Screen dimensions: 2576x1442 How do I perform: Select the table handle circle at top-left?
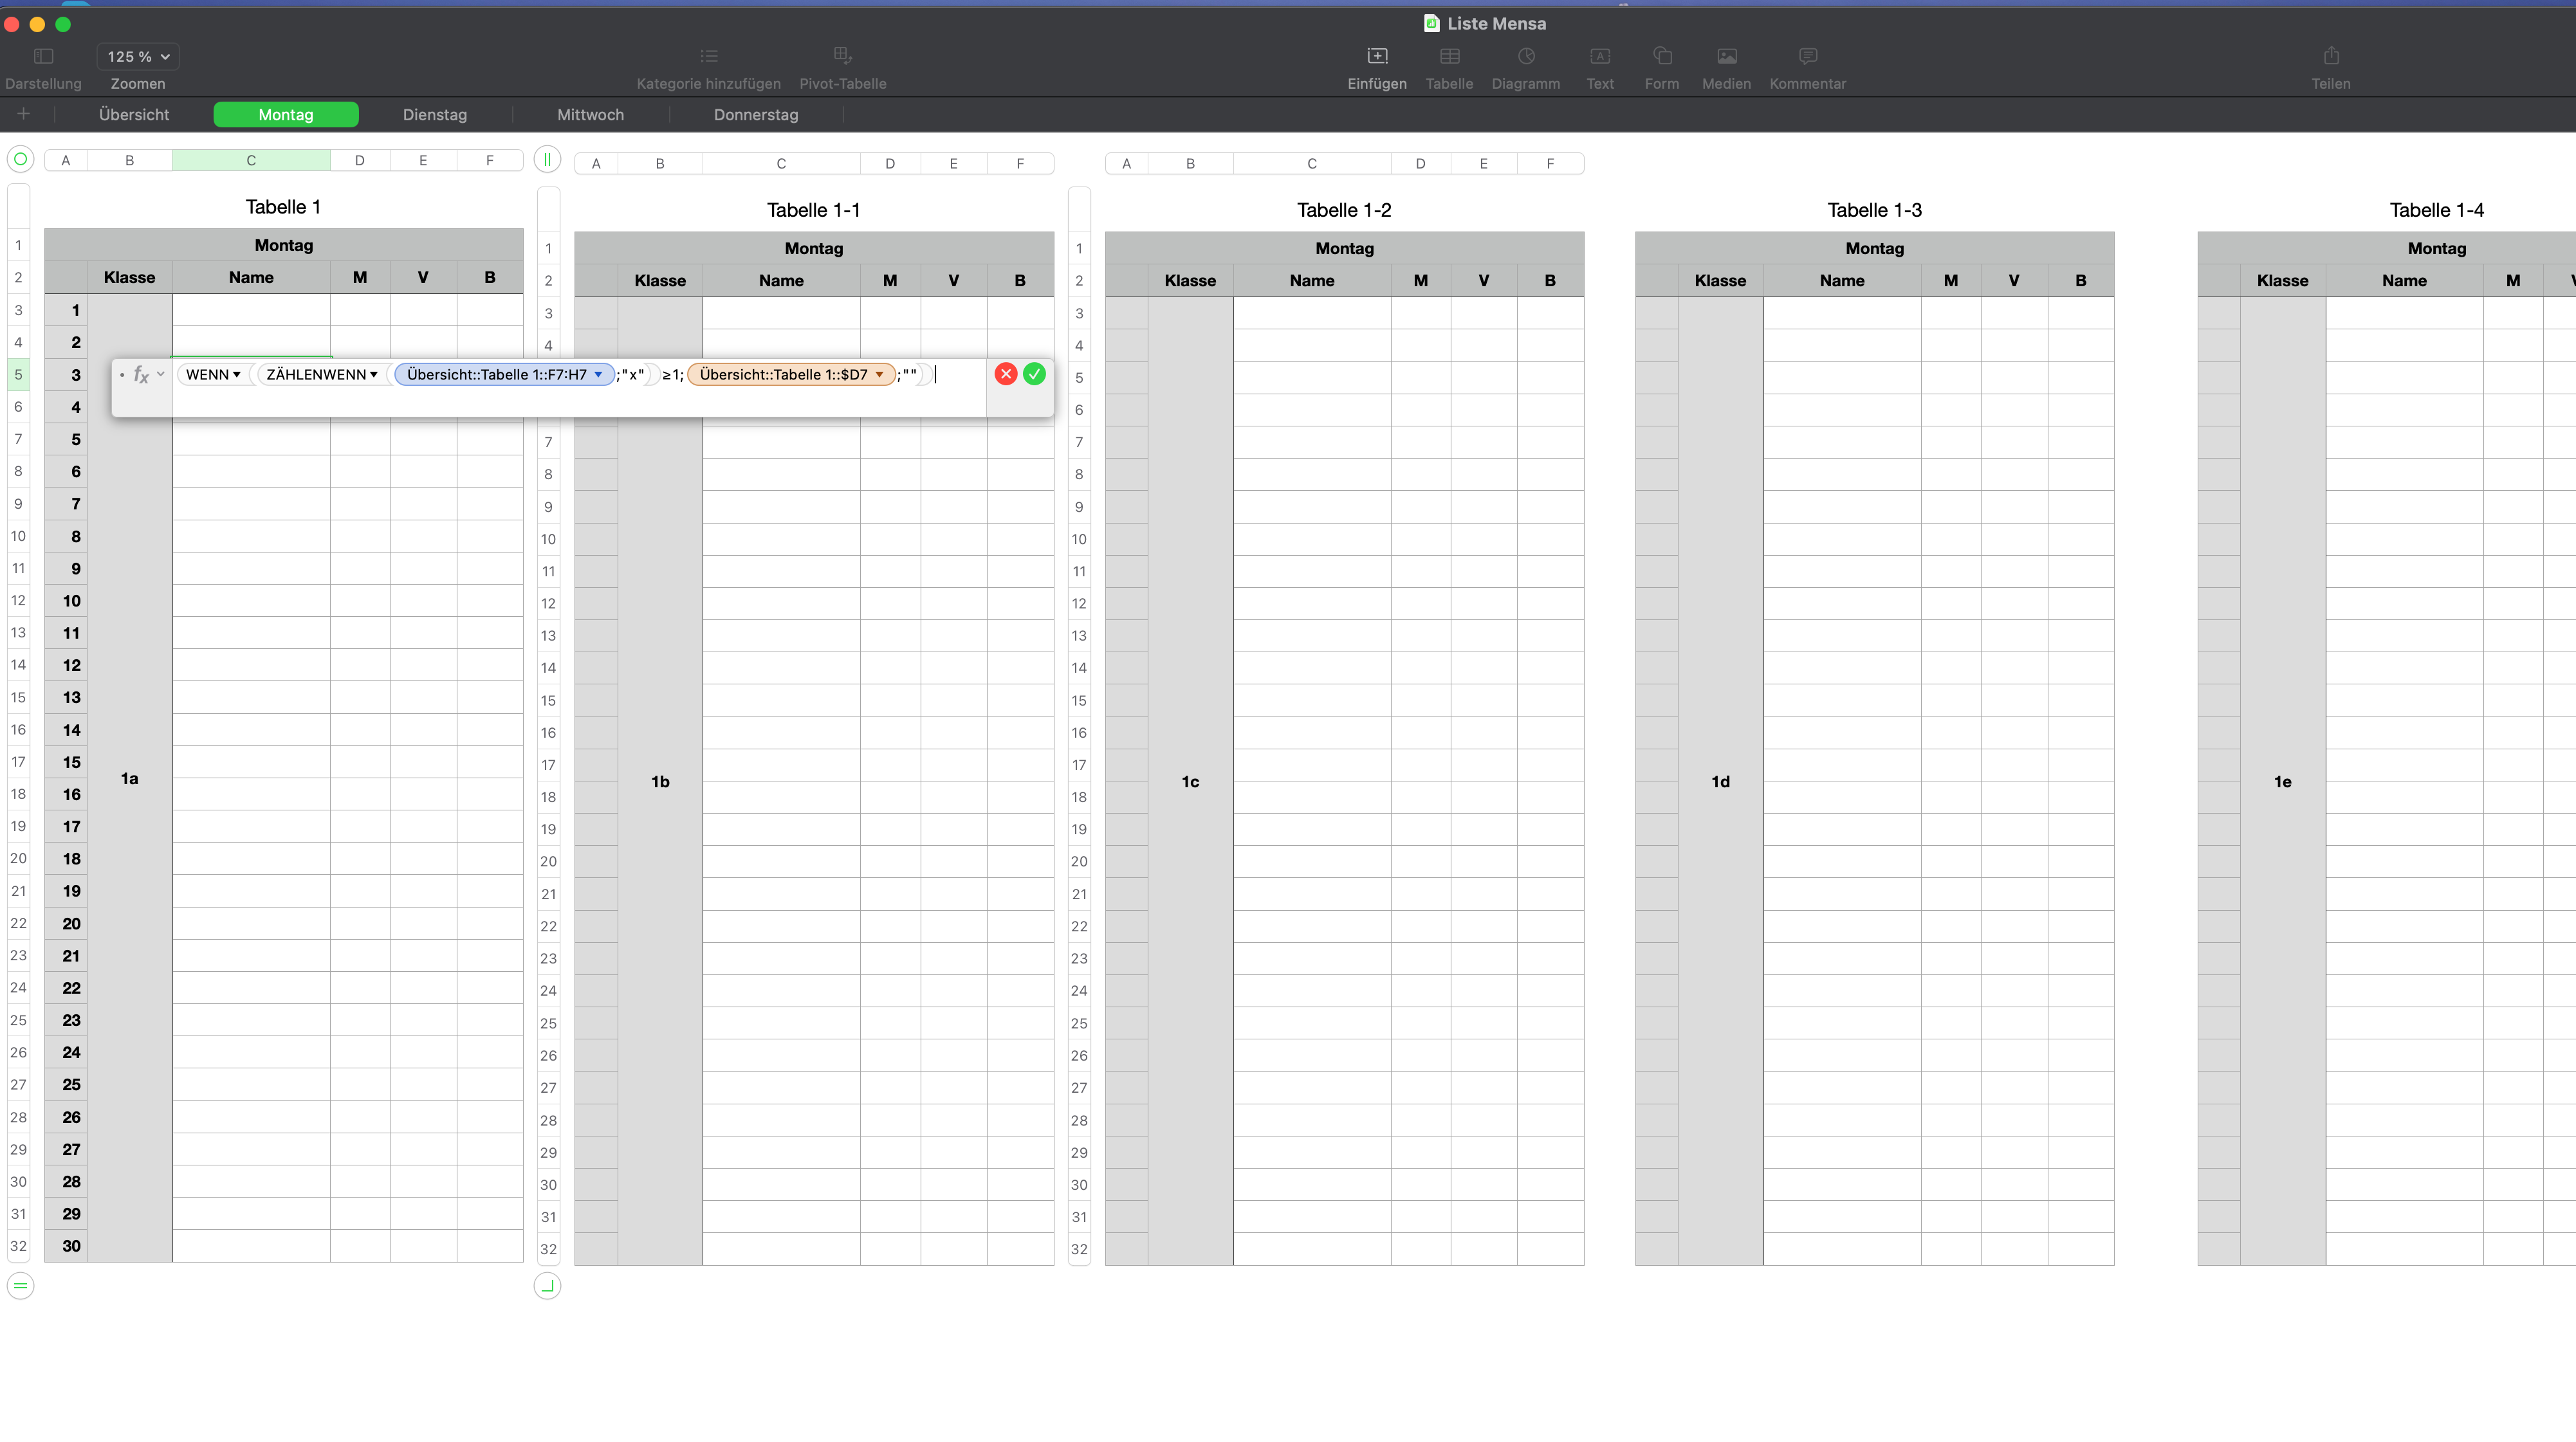pyautogui.click(x=20, y=160)
